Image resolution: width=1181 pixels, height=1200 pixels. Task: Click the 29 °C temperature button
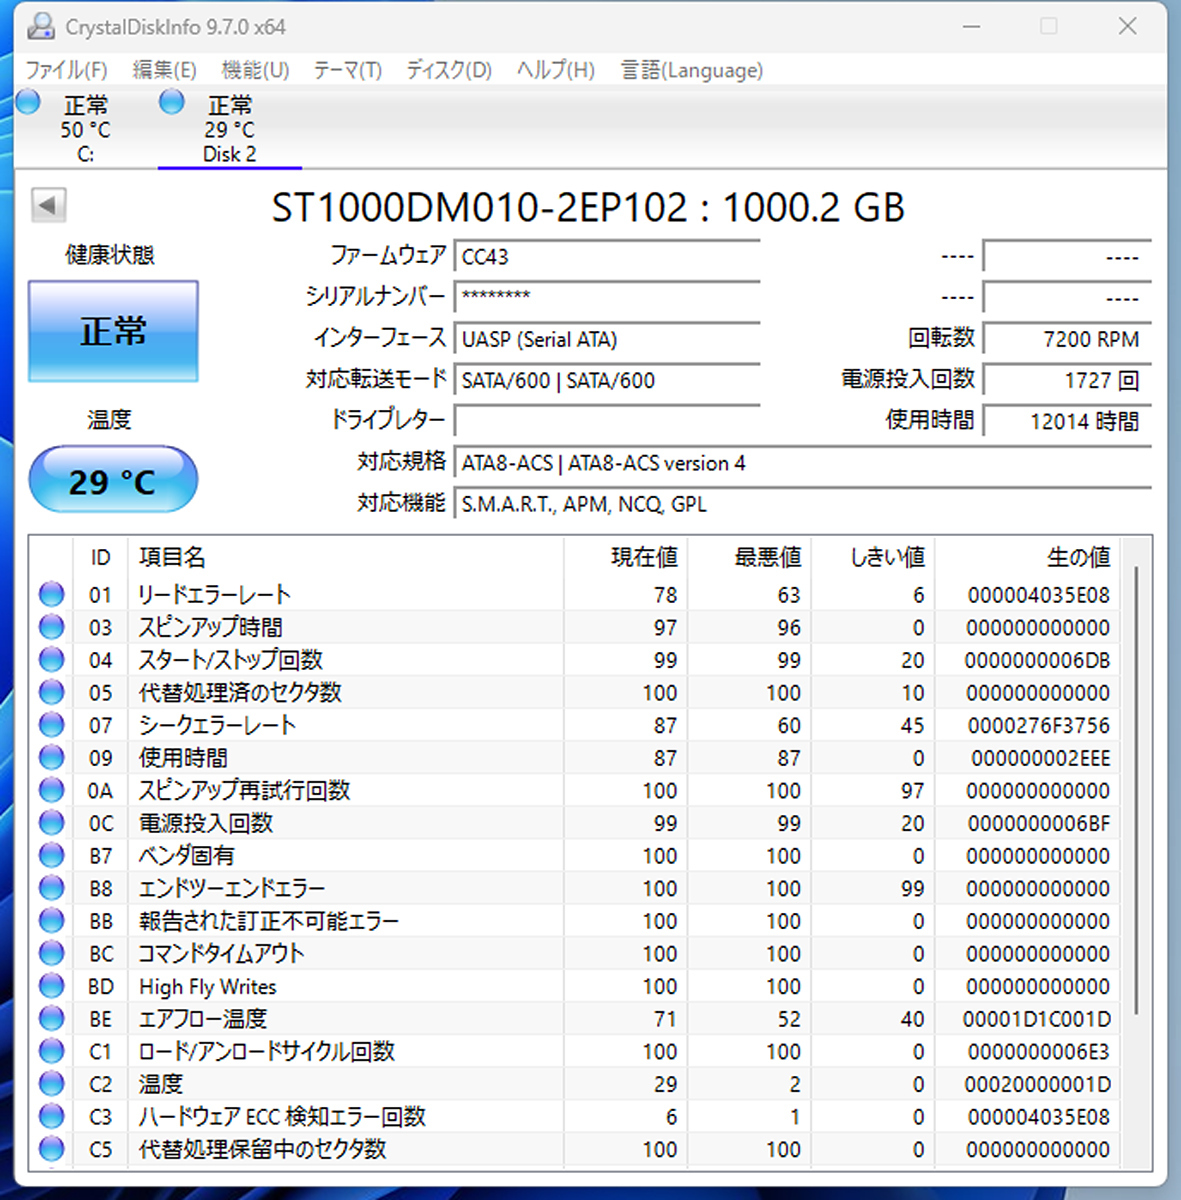coord(113,481)
